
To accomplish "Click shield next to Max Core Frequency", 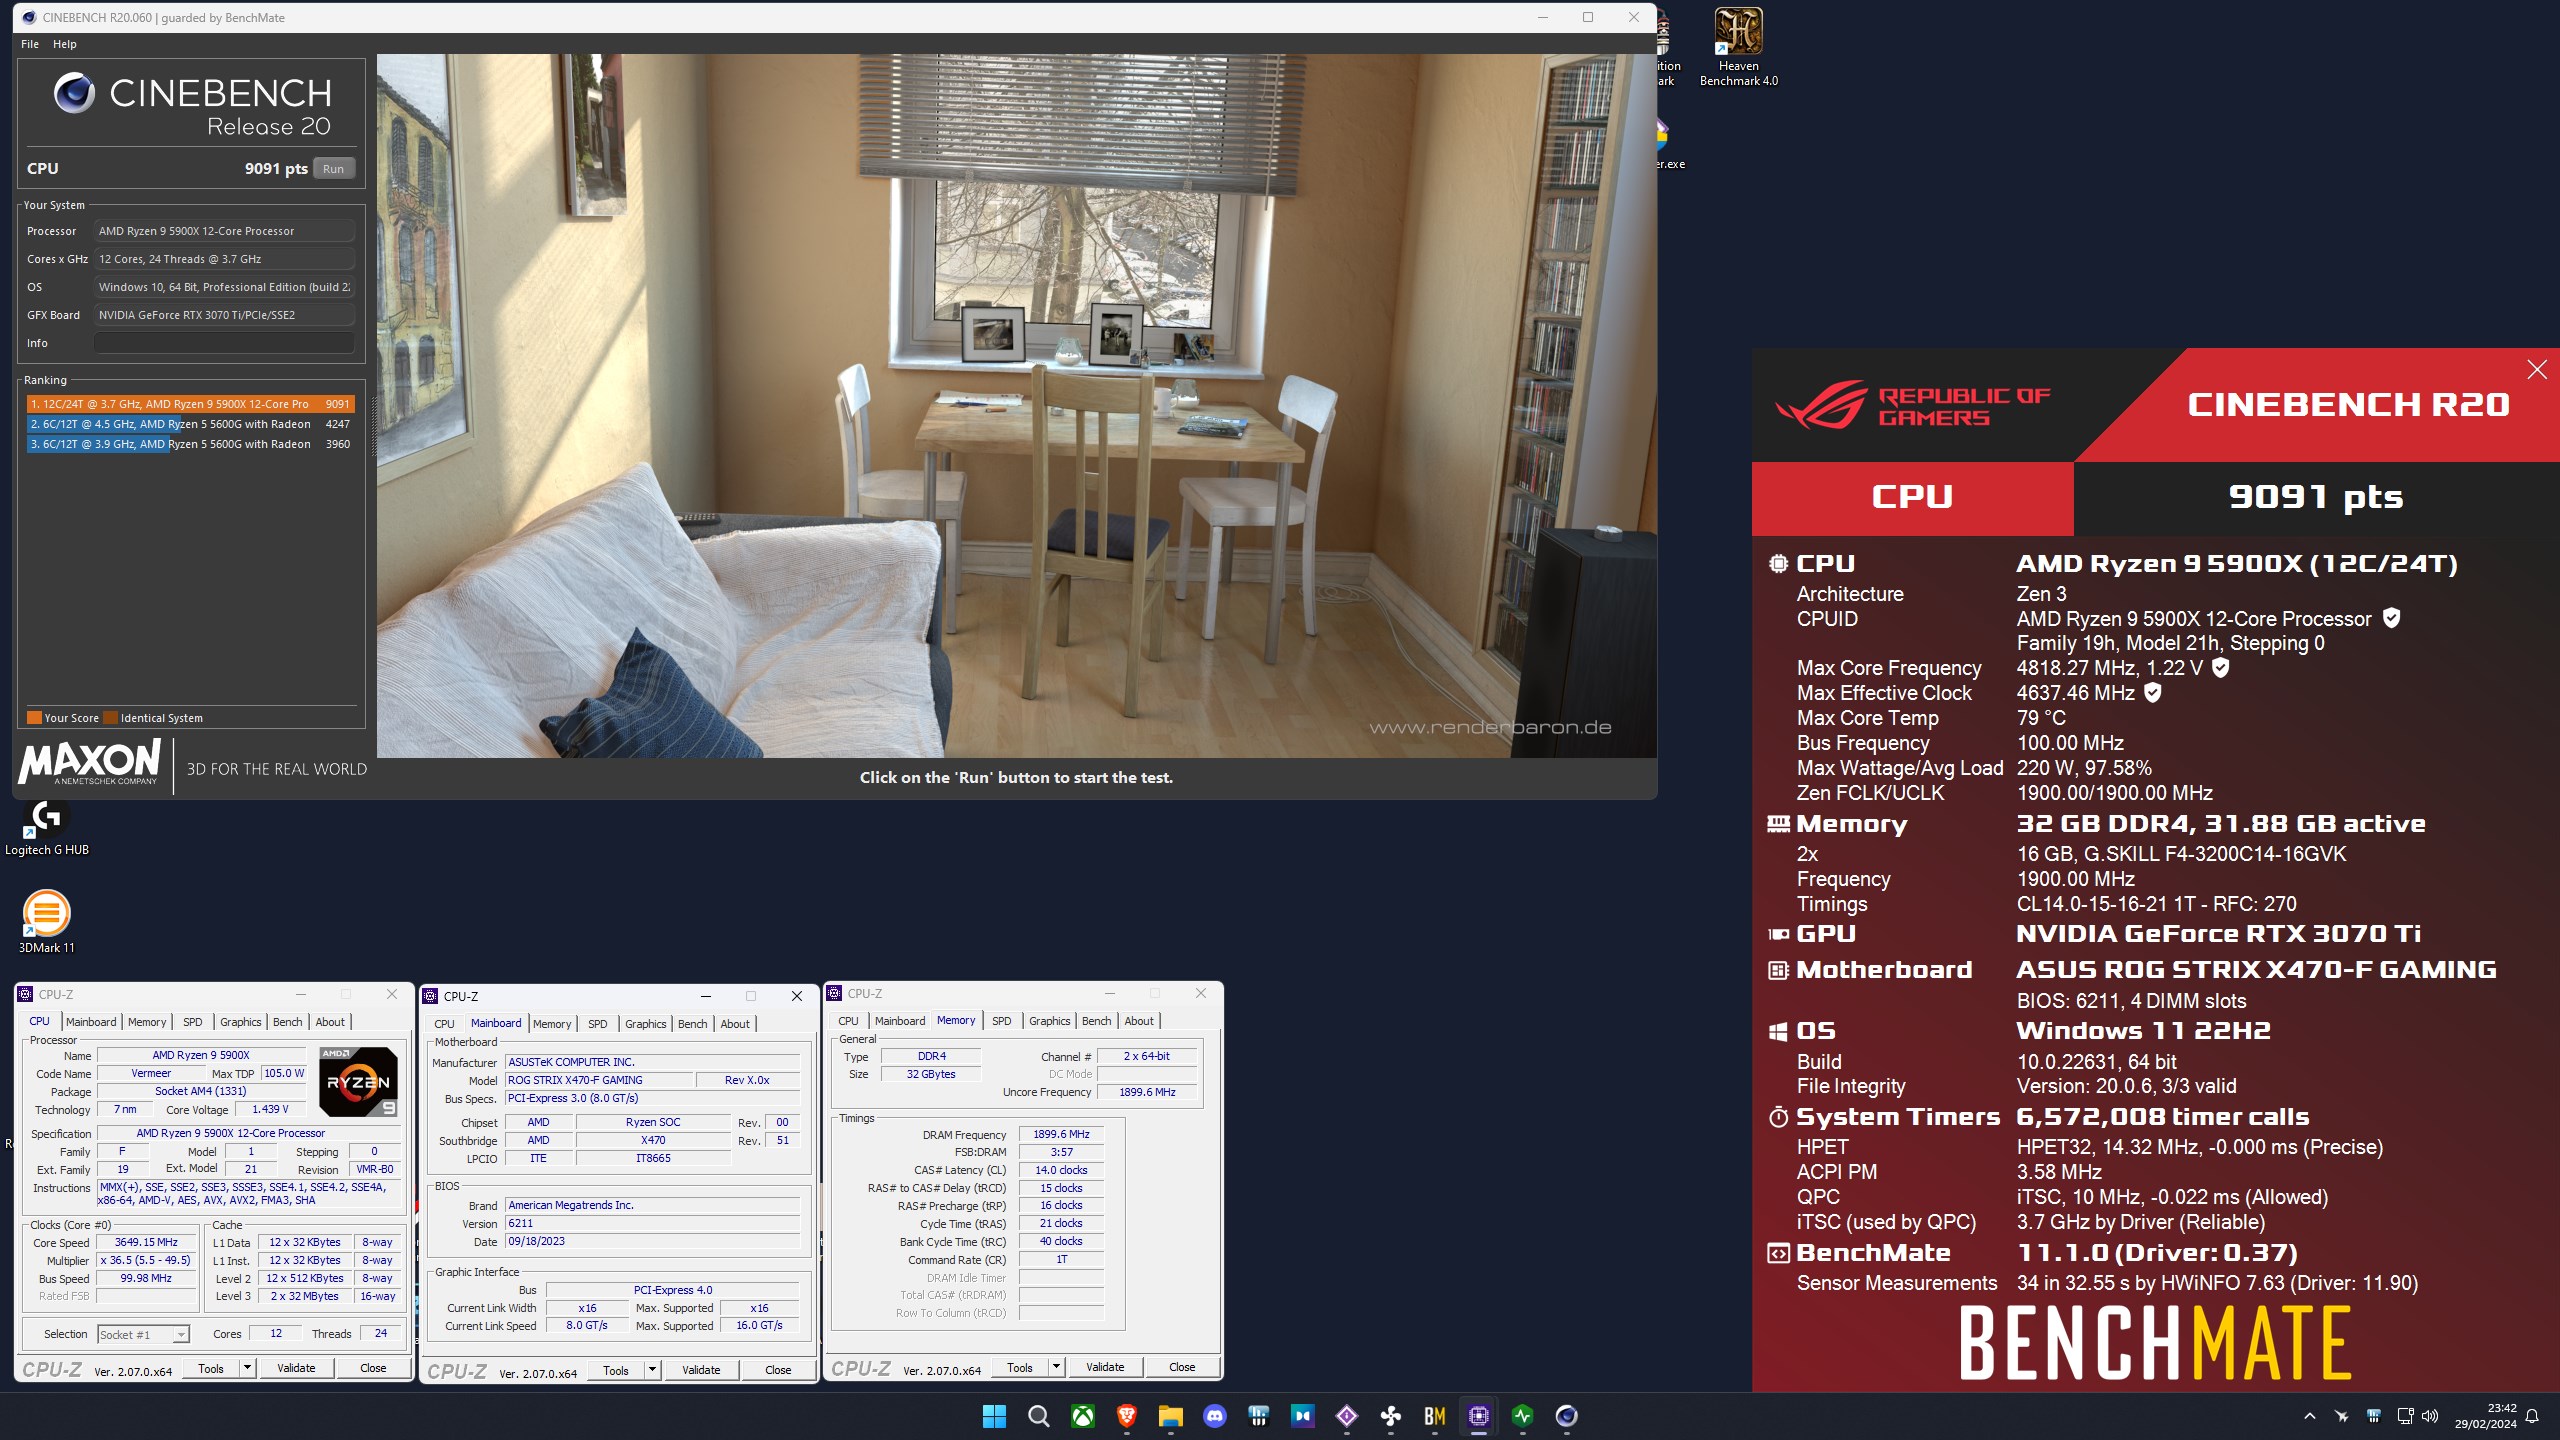I will [x=2220, y=668].
